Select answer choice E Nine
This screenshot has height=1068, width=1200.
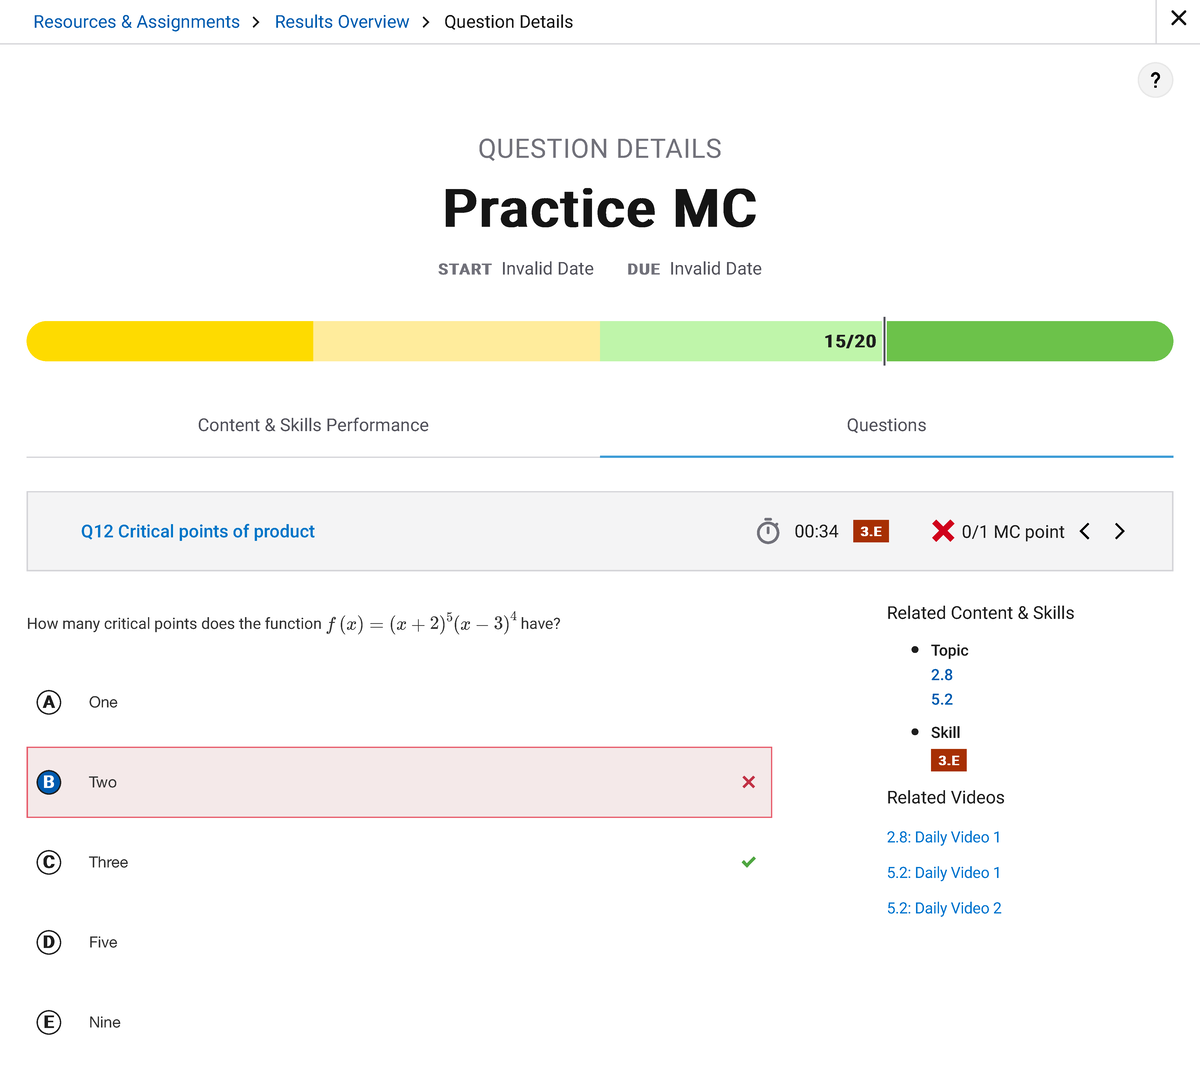[49, 1022]
